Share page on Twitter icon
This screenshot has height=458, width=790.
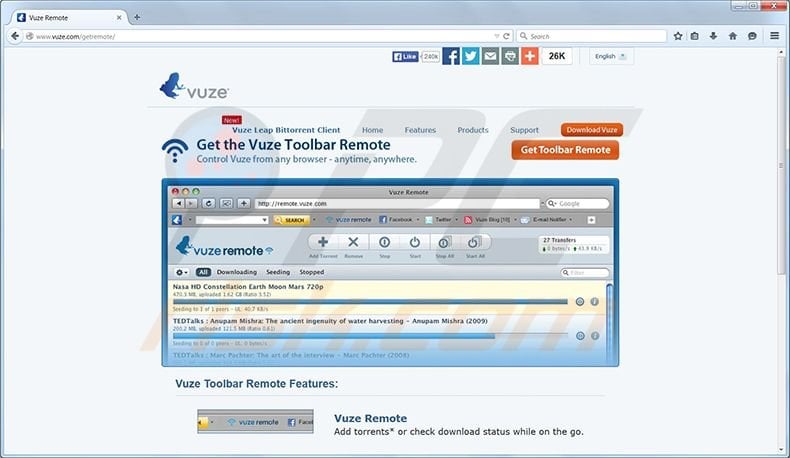(471, 56)
